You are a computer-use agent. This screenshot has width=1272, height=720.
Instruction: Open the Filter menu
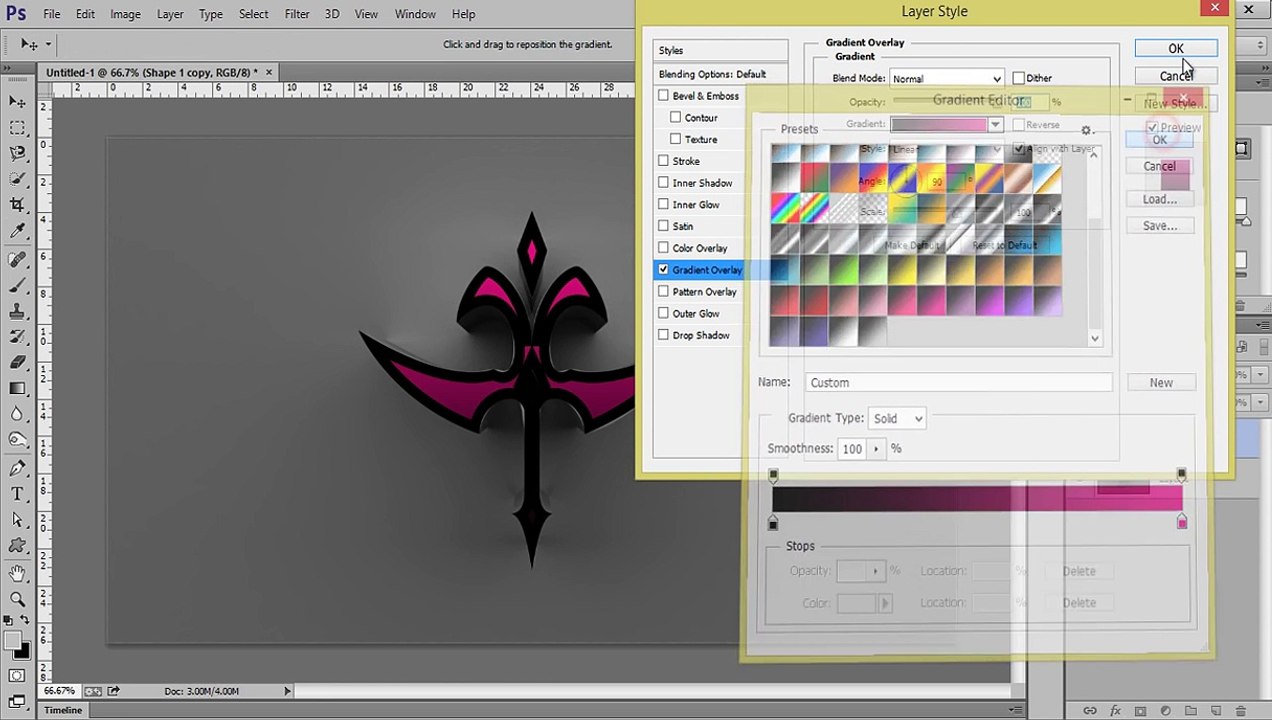point(297,14)
